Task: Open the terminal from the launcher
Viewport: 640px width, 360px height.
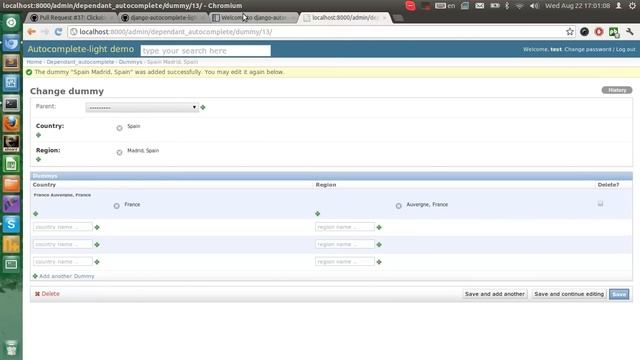Action: click(x=11, y=103)
